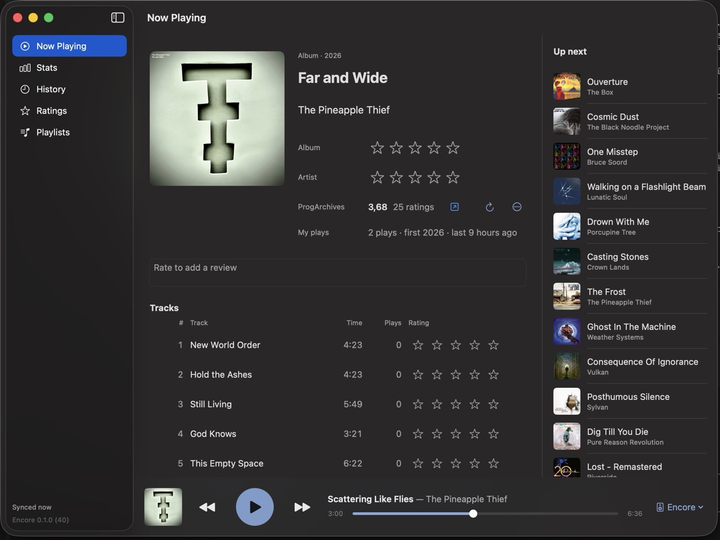Rate Still Living four stars
This screenshot has width=720, height=540.
pos(474,404)
